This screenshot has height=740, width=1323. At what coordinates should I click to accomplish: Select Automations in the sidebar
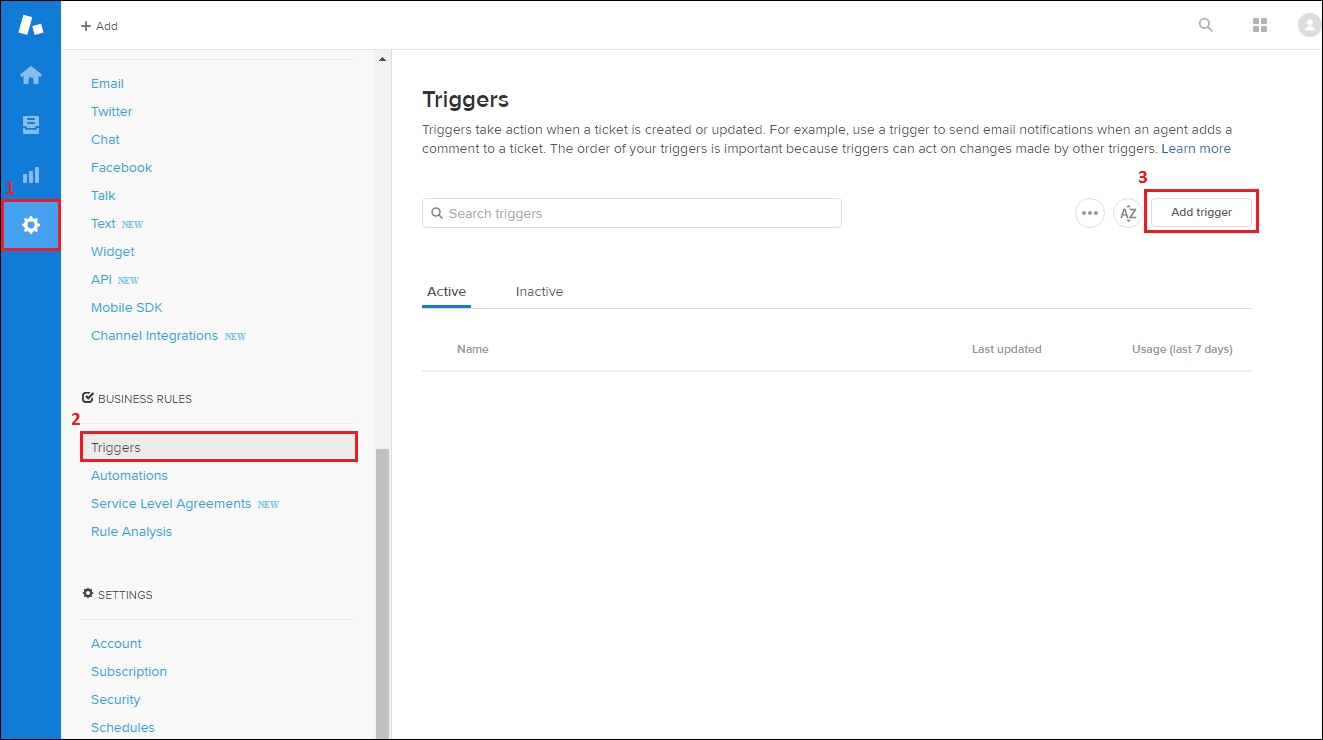[x=129, y=475]
